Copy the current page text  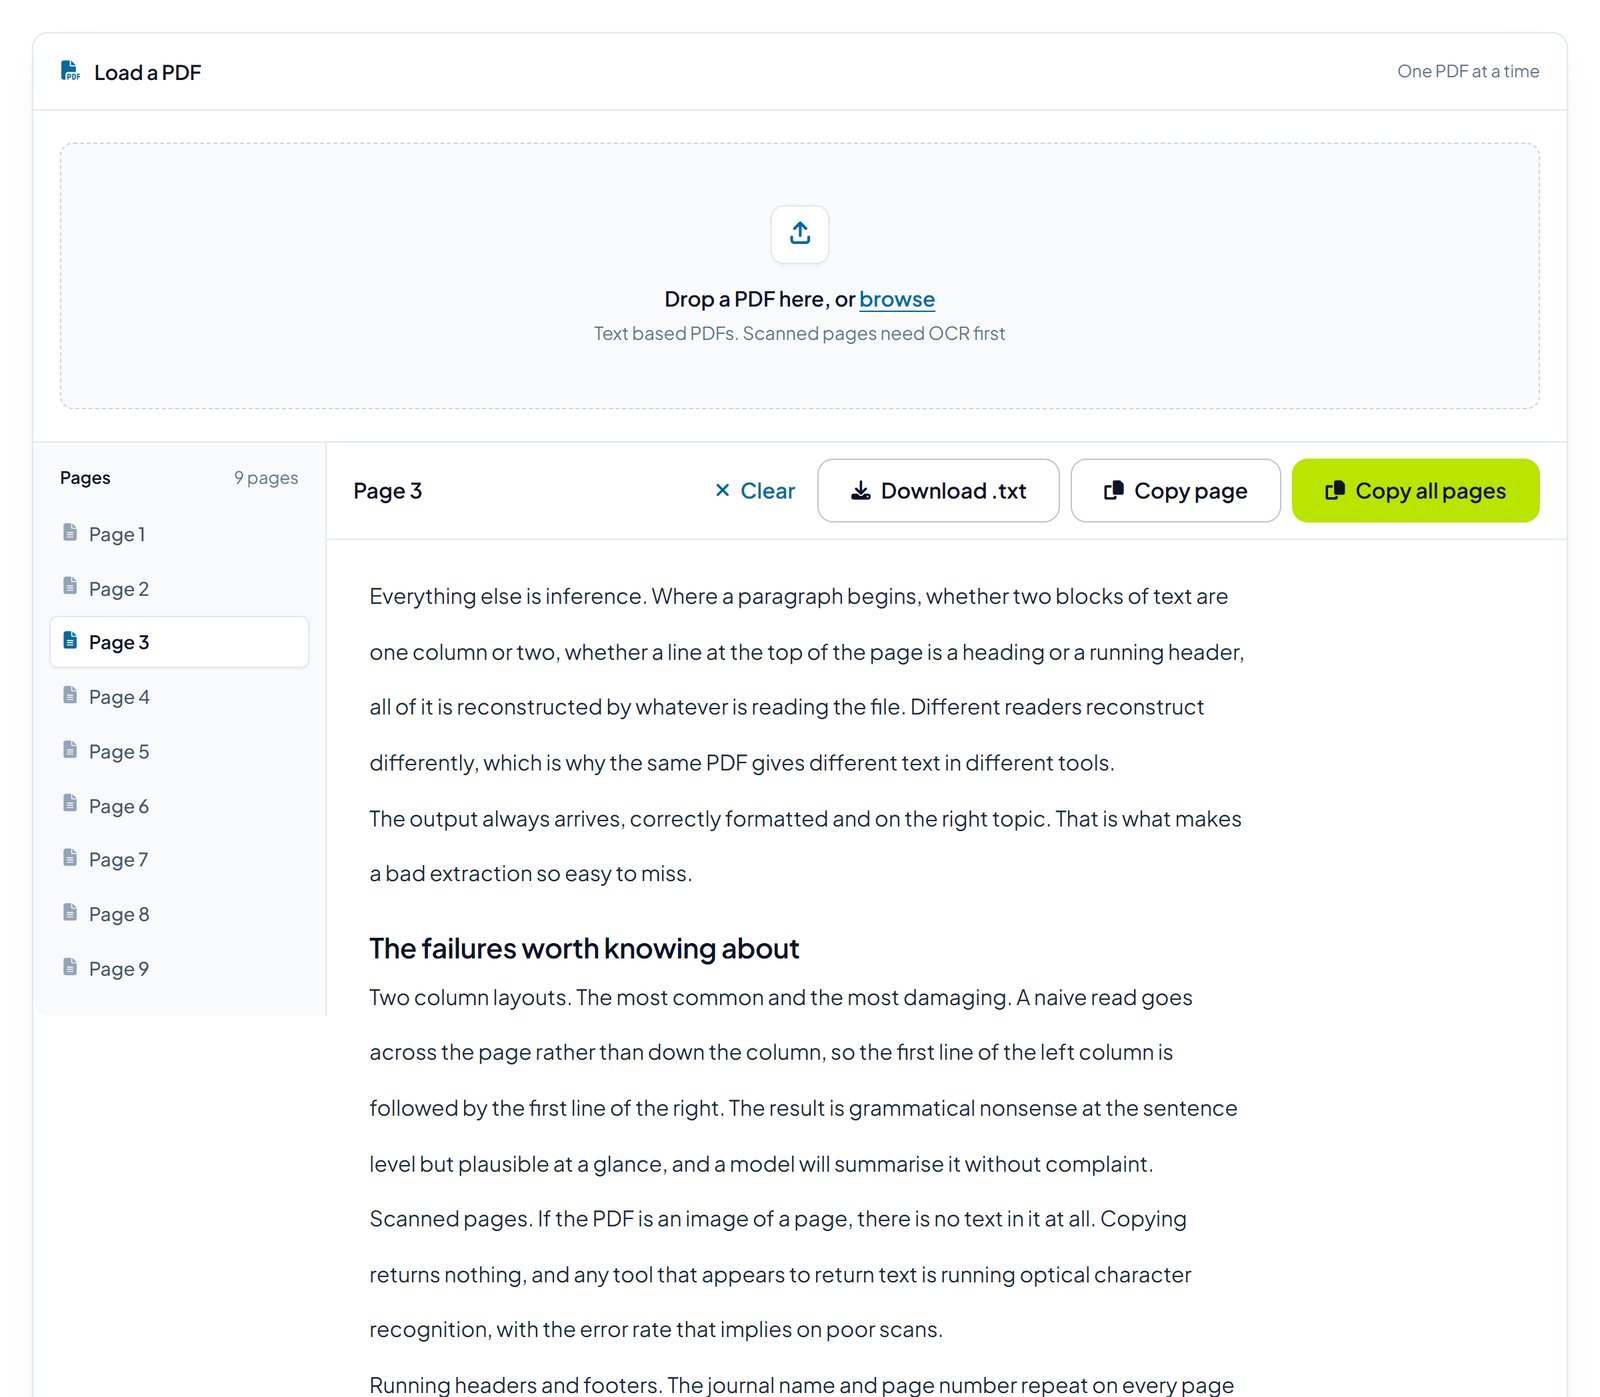pos(1175,490)
